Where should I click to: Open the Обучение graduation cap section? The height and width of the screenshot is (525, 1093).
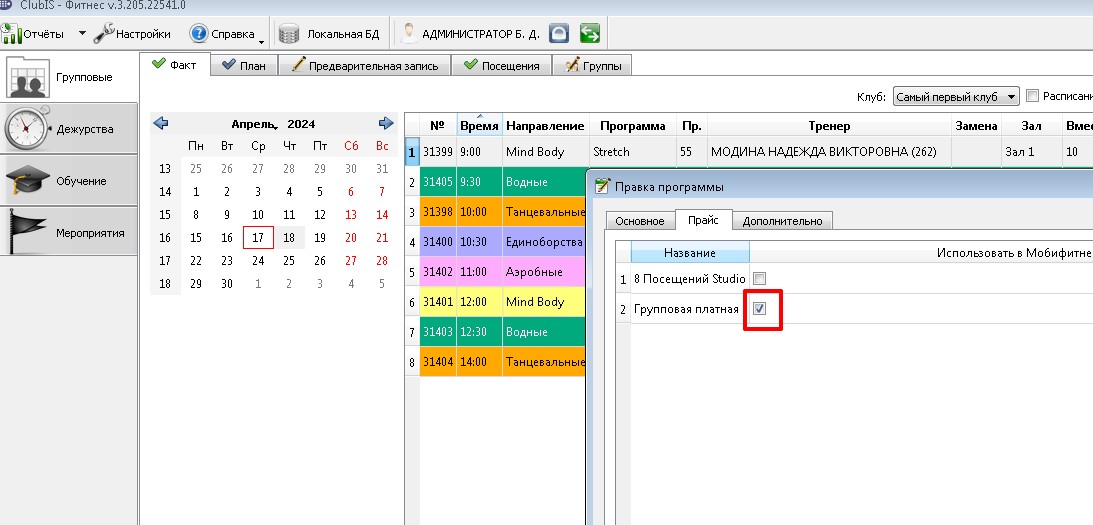(x=68, y=181)
